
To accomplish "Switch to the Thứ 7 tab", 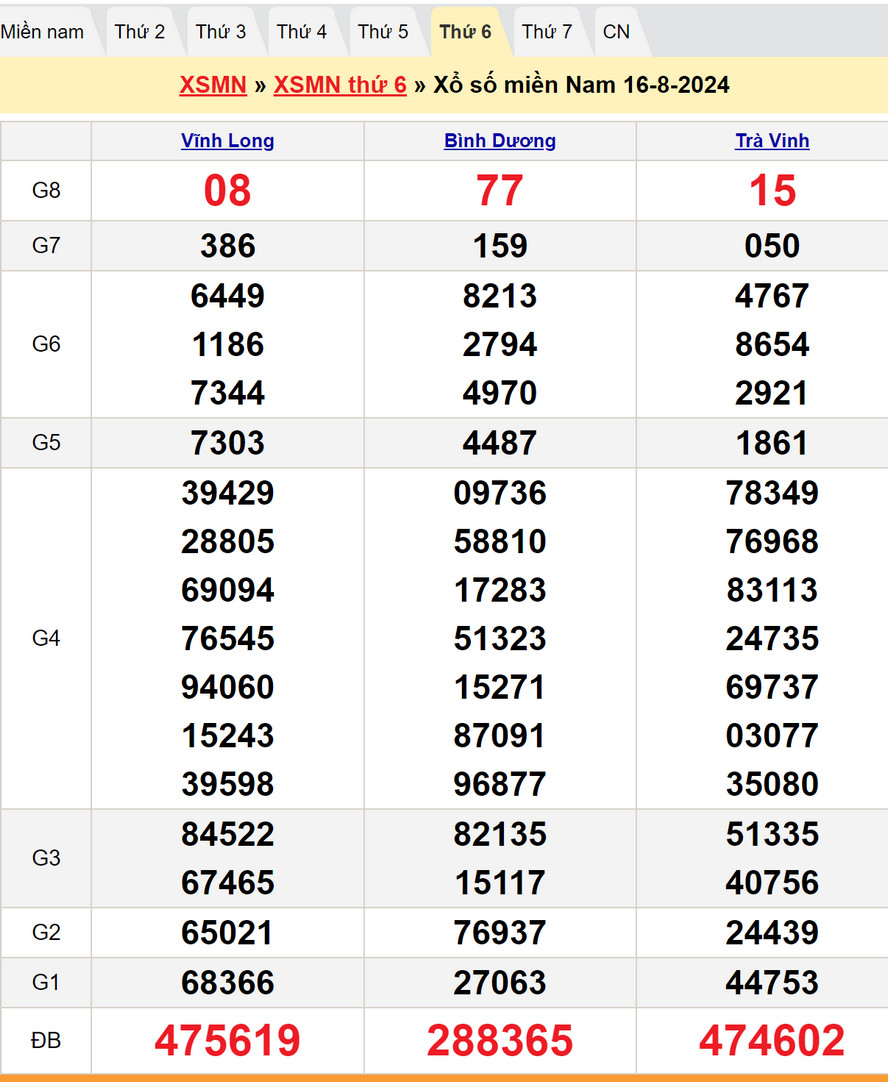I will [547, 32].
